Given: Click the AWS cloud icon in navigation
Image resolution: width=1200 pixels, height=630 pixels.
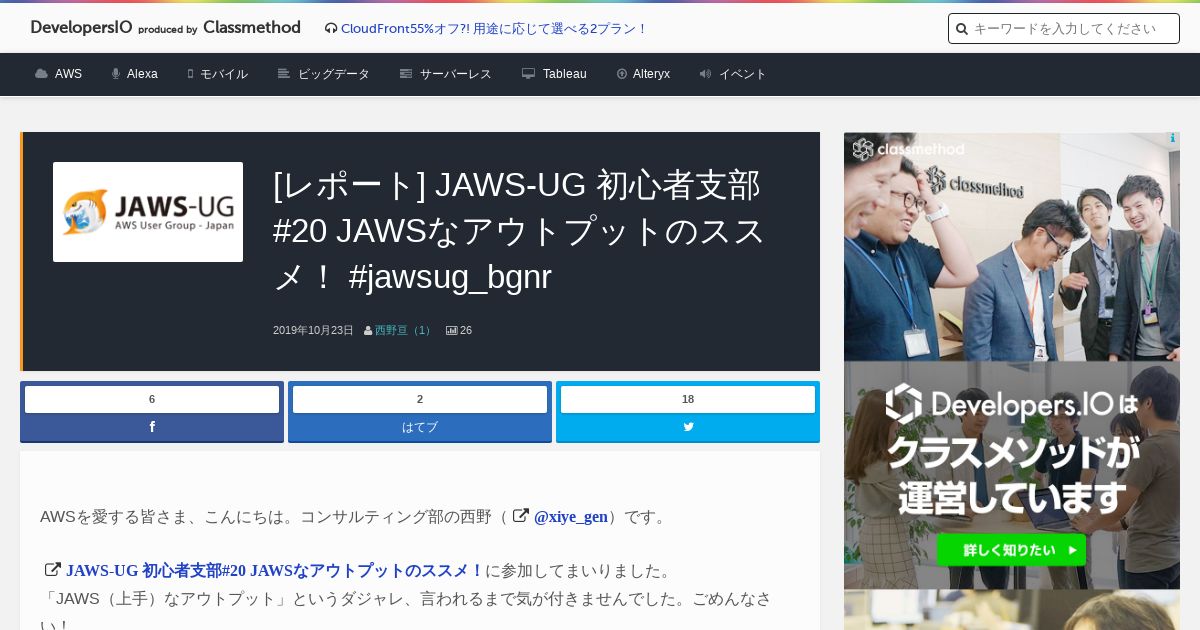Looking at the screenshot, I should click(41, 74).
